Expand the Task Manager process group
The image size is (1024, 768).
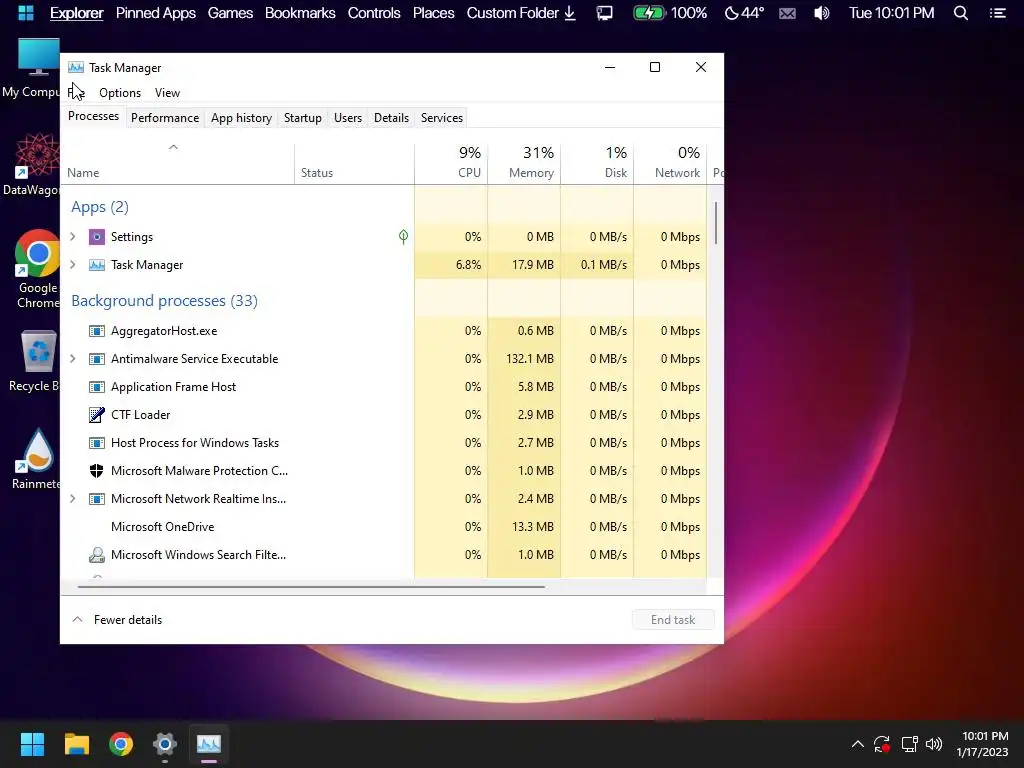(x=73, y=265)
